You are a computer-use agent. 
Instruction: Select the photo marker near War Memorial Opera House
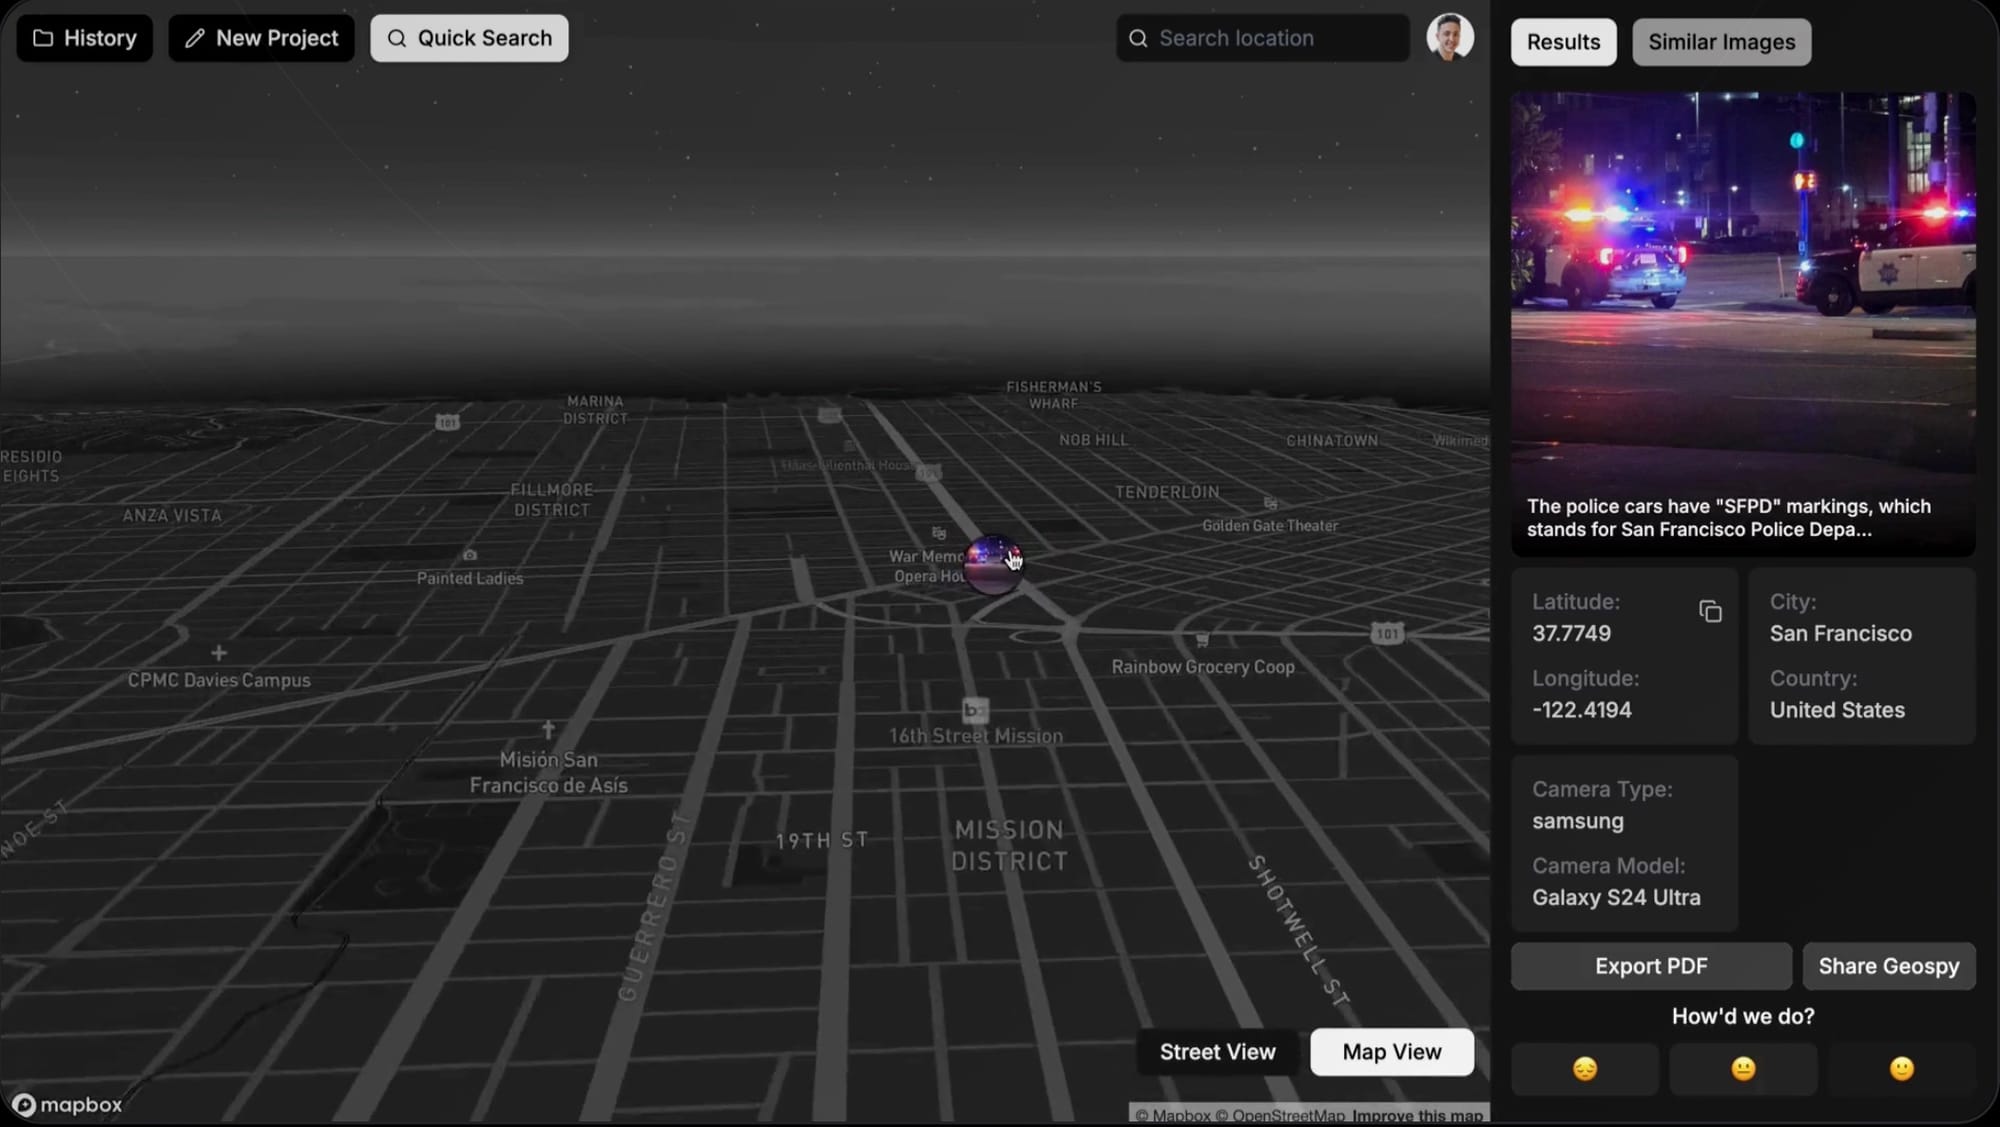[x=993, y=563]
